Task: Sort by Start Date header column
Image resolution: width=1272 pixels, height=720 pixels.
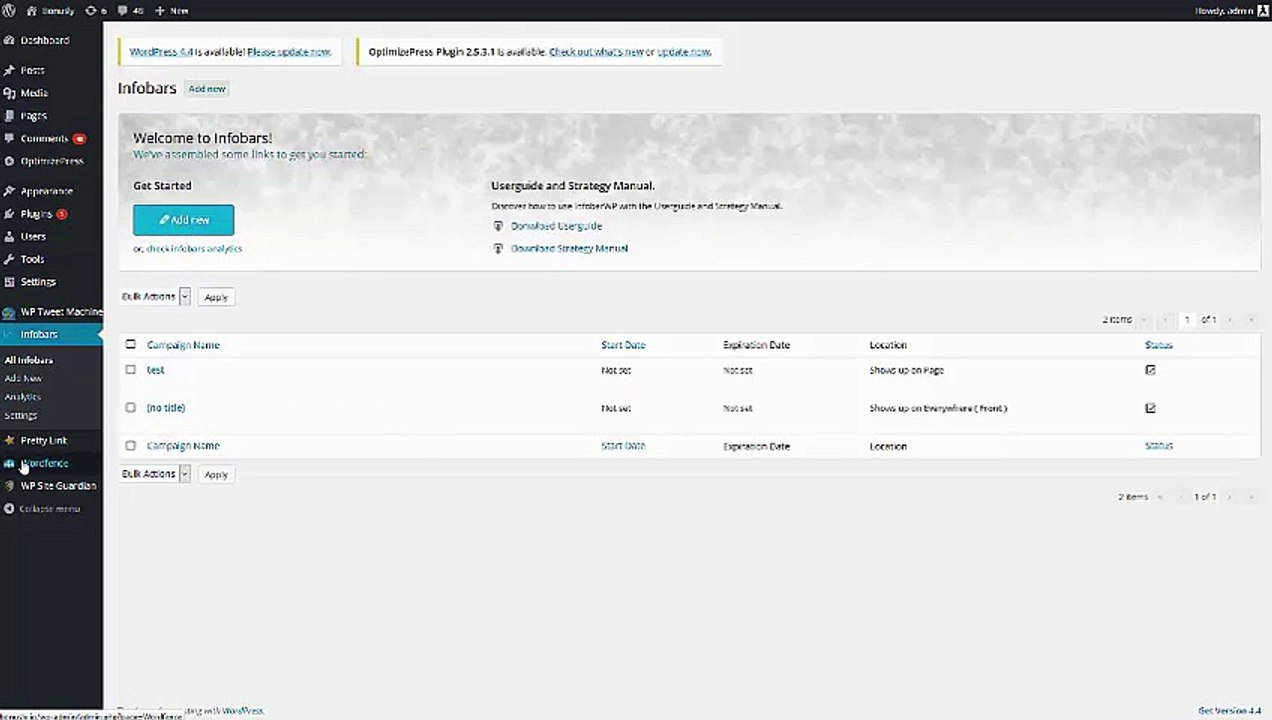Action: [623, 345]
